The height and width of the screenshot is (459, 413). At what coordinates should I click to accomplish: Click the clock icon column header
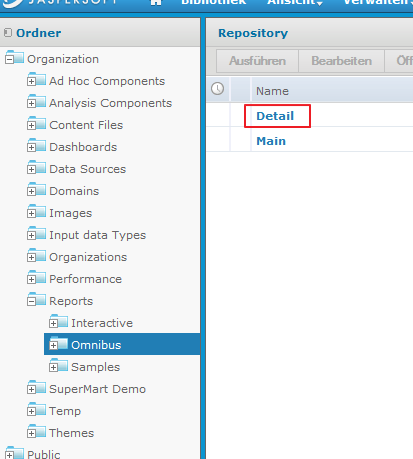tap(218, 89)
